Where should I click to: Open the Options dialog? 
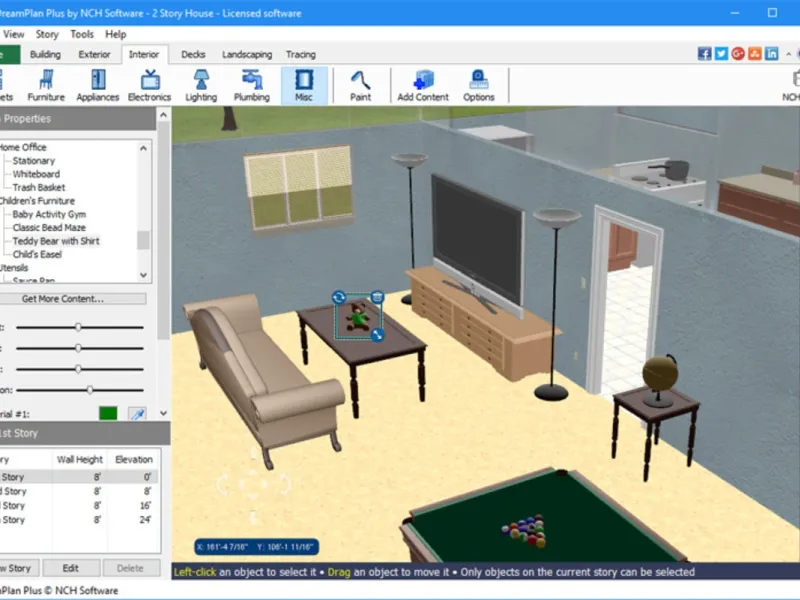click(479, 86)
